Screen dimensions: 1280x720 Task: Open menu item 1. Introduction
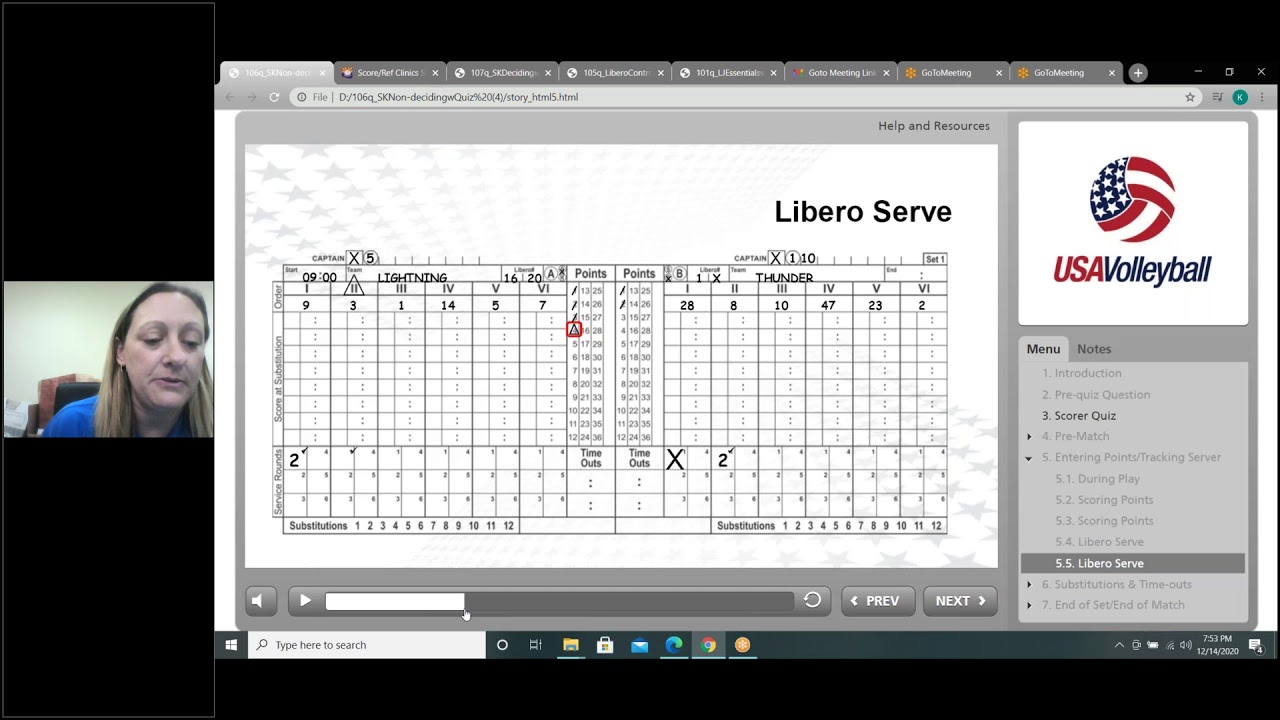1081,373
